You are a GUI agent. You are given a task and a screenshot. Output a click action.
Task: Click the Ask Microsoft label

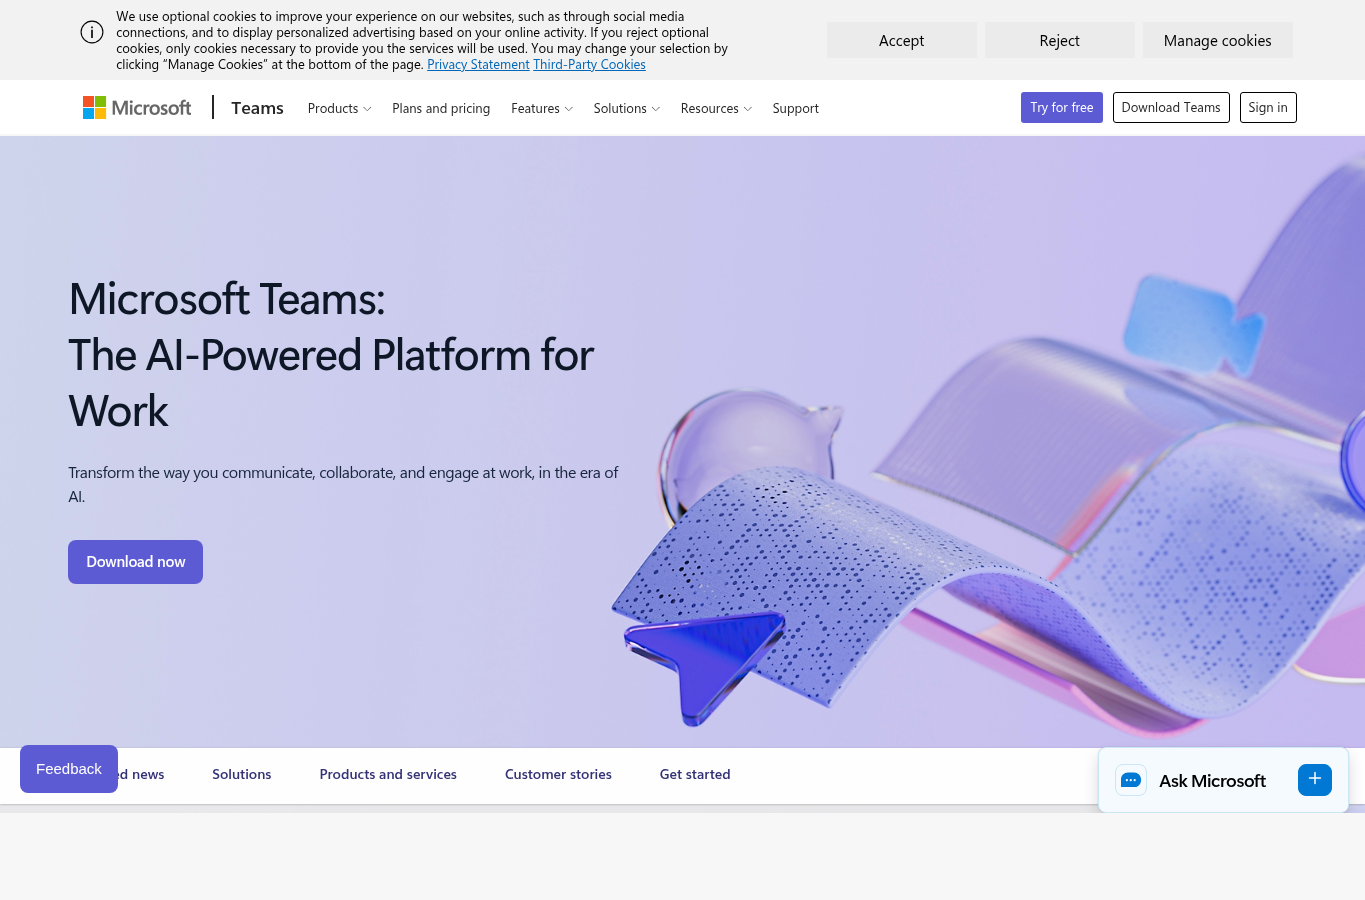pyautogui.click(x=1212, y=781)
